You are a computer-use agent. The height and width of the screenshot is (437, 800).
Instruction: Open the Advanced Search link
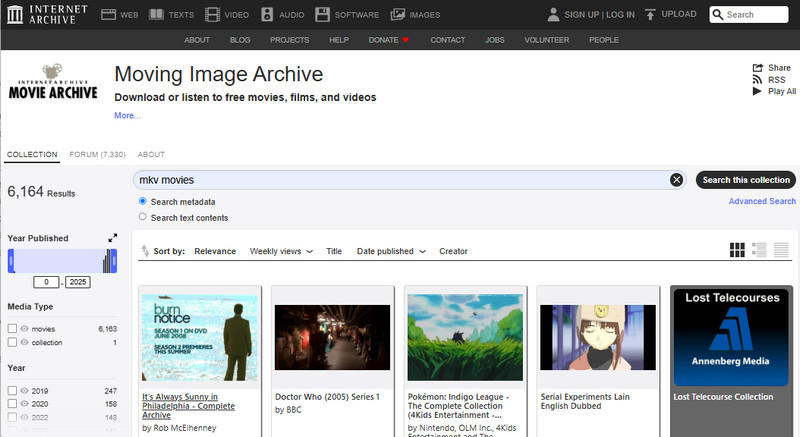pyautogui.click(x=762, y=201)
